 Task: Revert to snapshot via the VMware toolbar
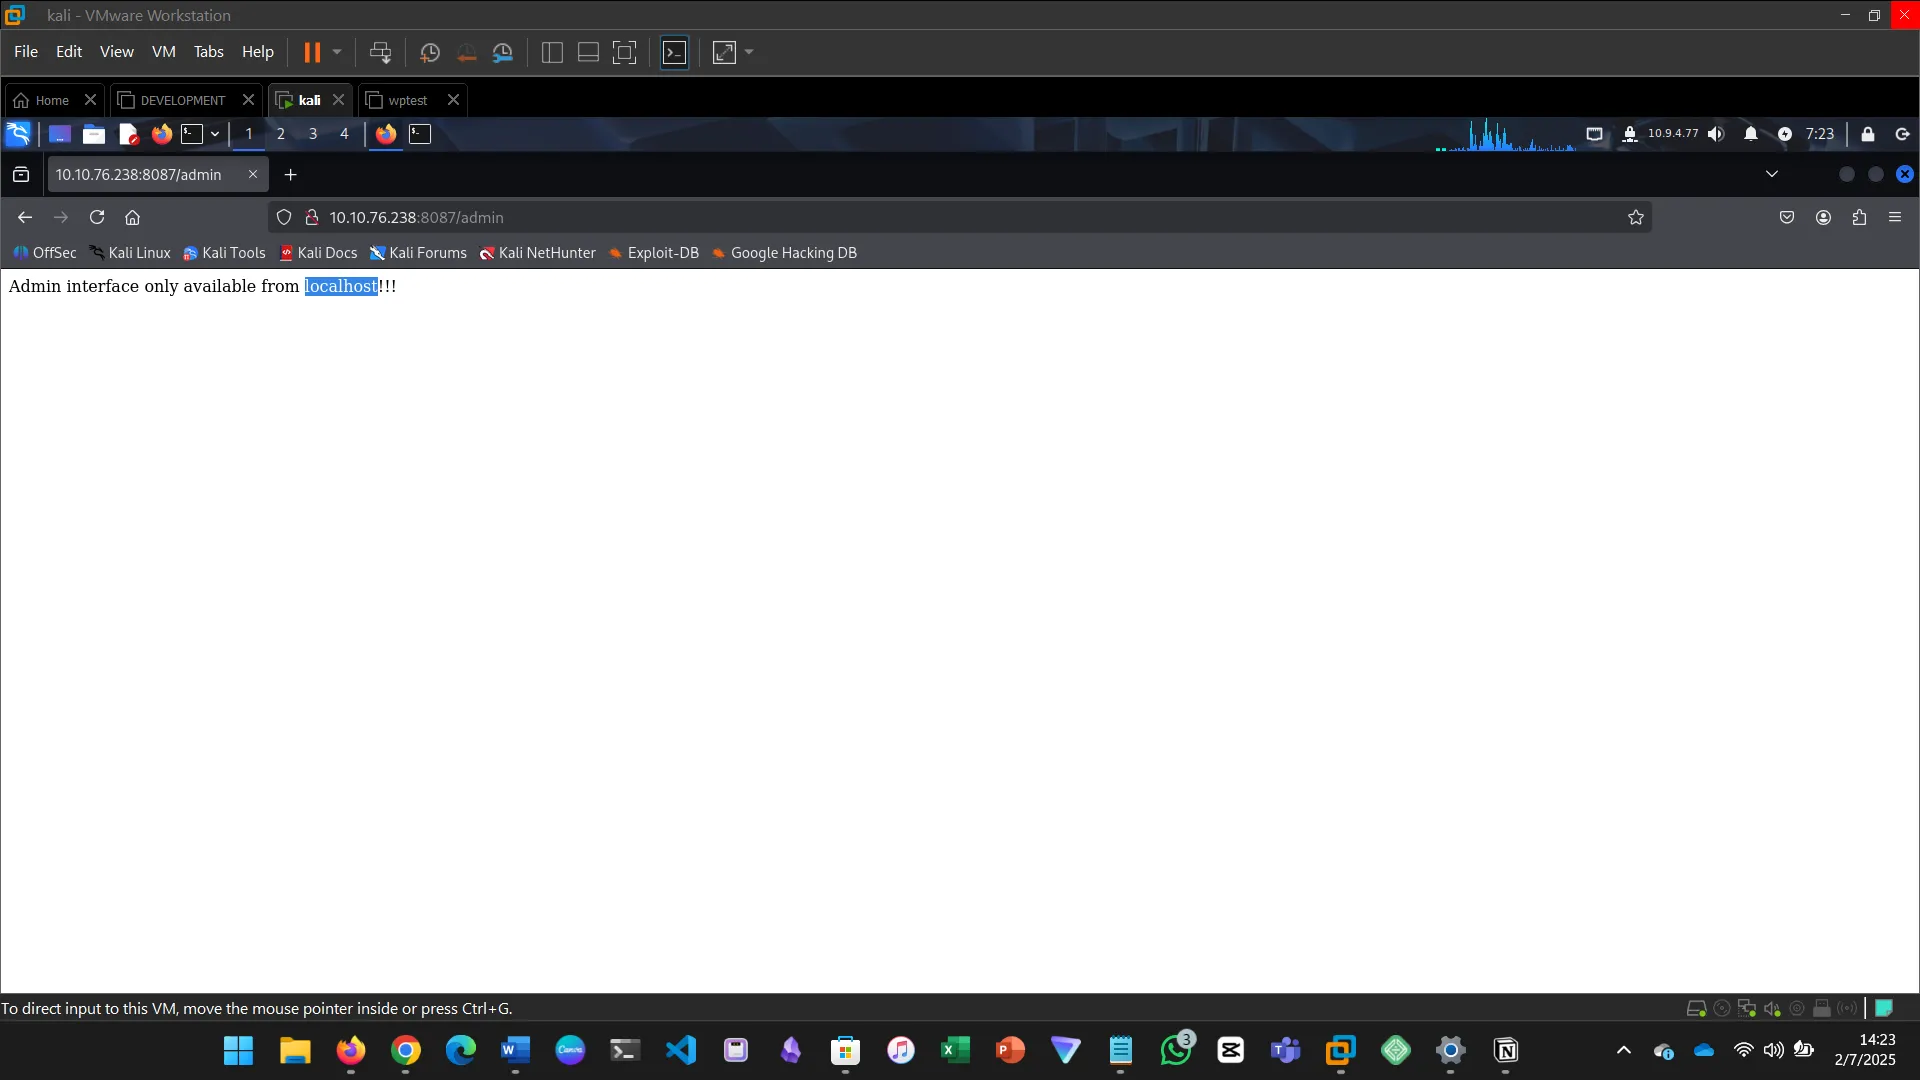point(466,52)
